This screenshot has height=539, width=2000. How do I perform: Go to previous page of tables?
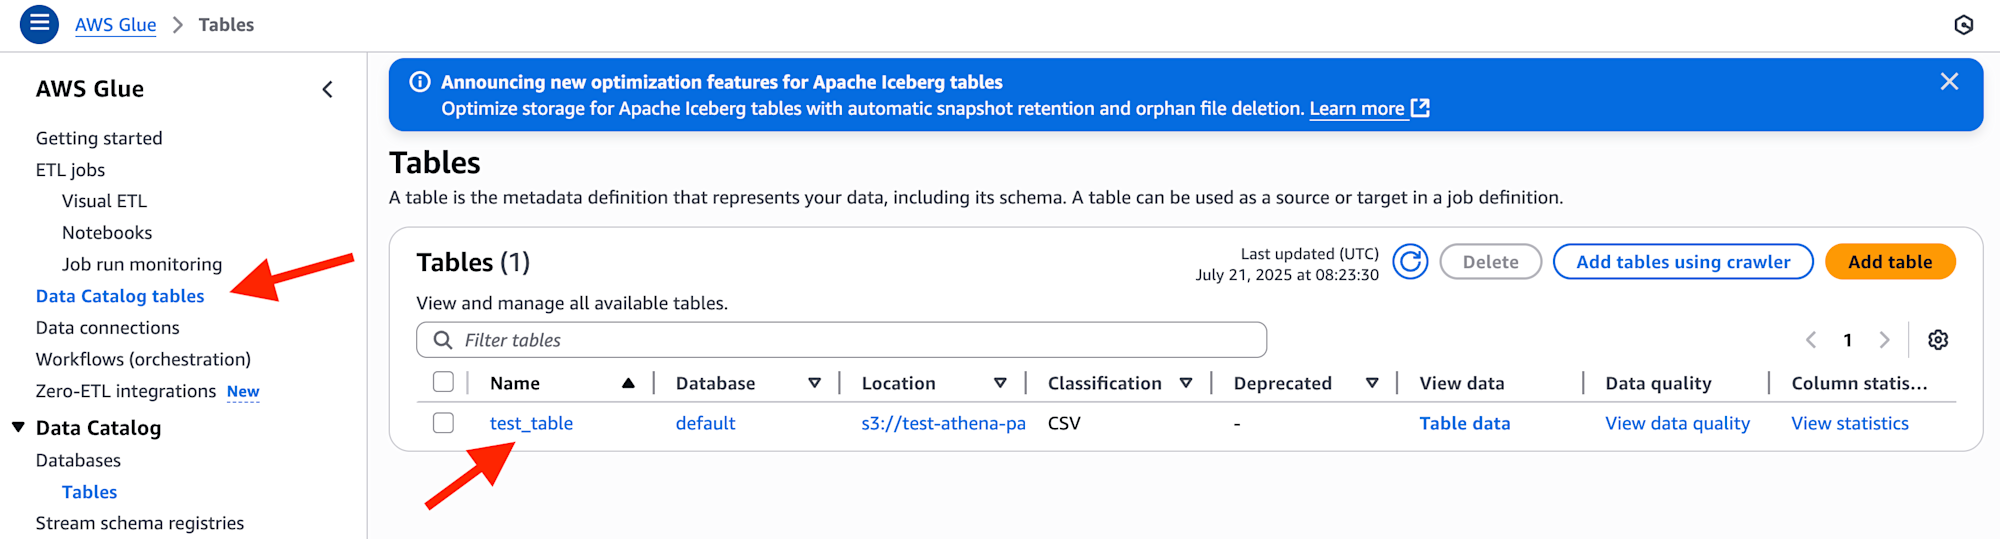click(1811, 340)
